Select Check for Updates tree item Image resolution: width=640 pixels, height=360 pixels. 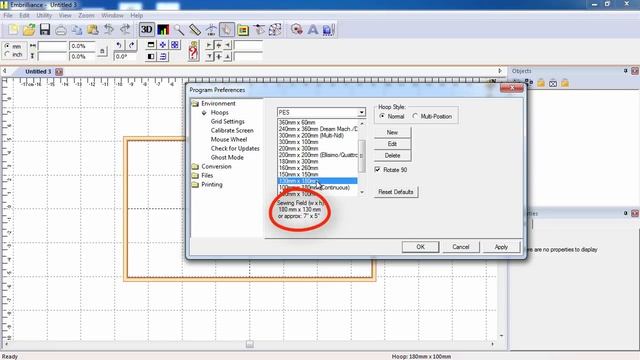(x=235, y=149)
